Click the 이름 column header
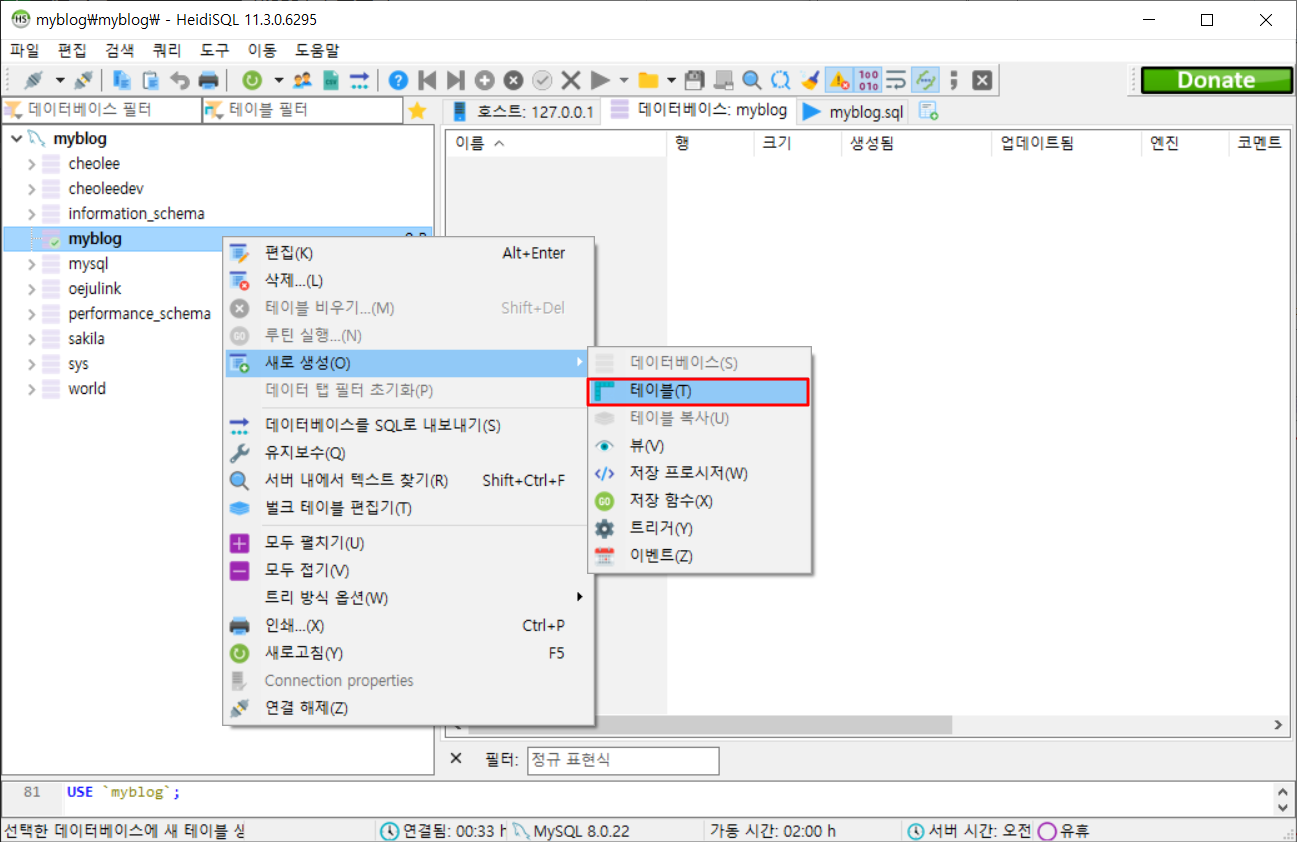 pos(480,144)
